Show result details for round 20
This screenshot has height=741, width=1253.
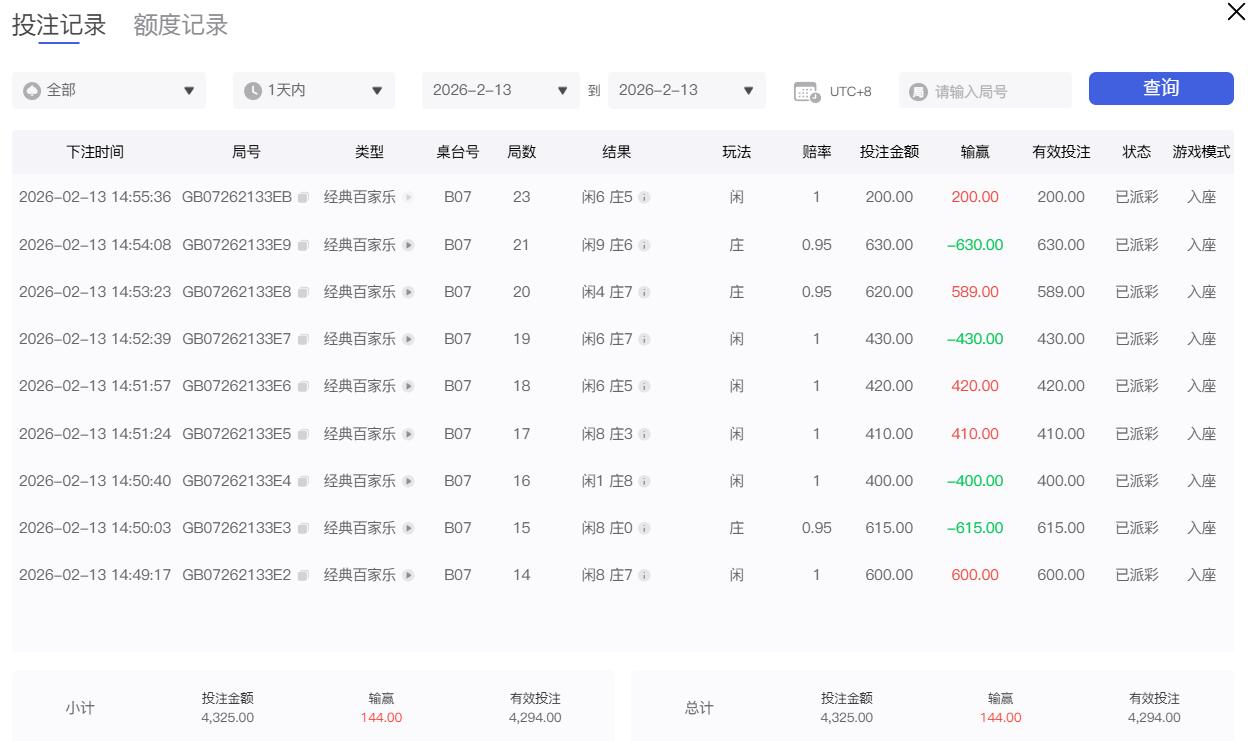tap(644, 293)
